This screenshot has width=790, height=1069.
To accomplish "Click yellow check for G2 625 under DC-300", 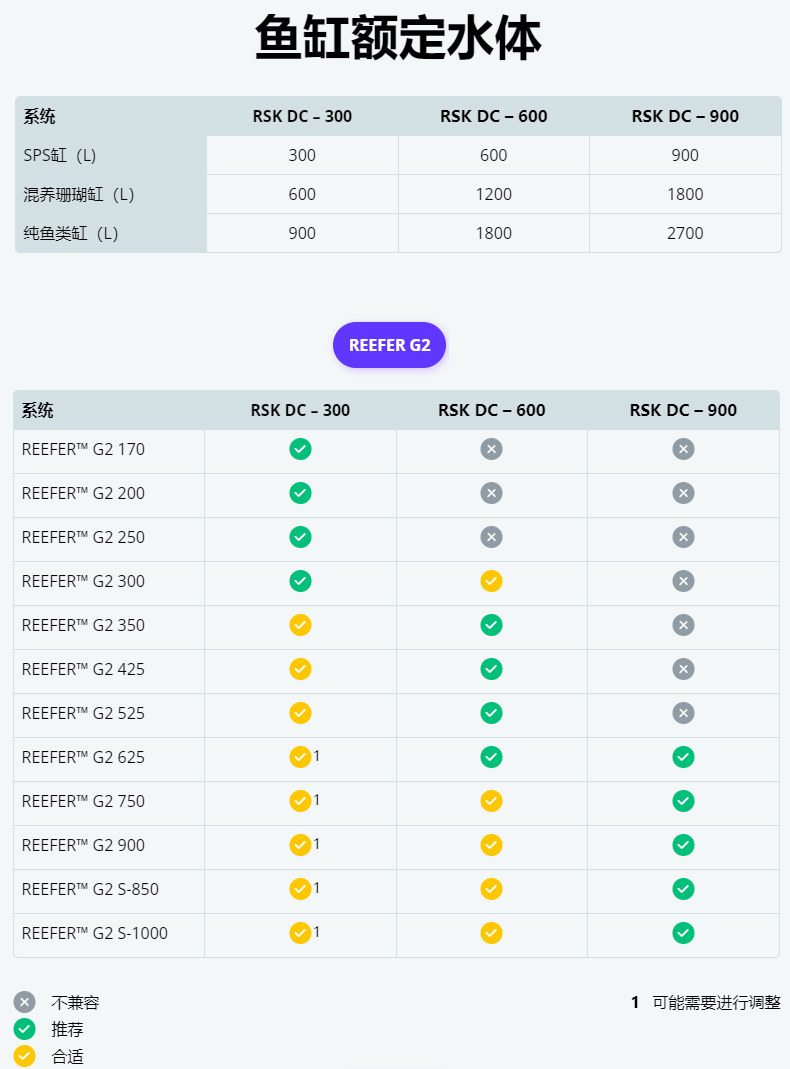I will 301,757.
